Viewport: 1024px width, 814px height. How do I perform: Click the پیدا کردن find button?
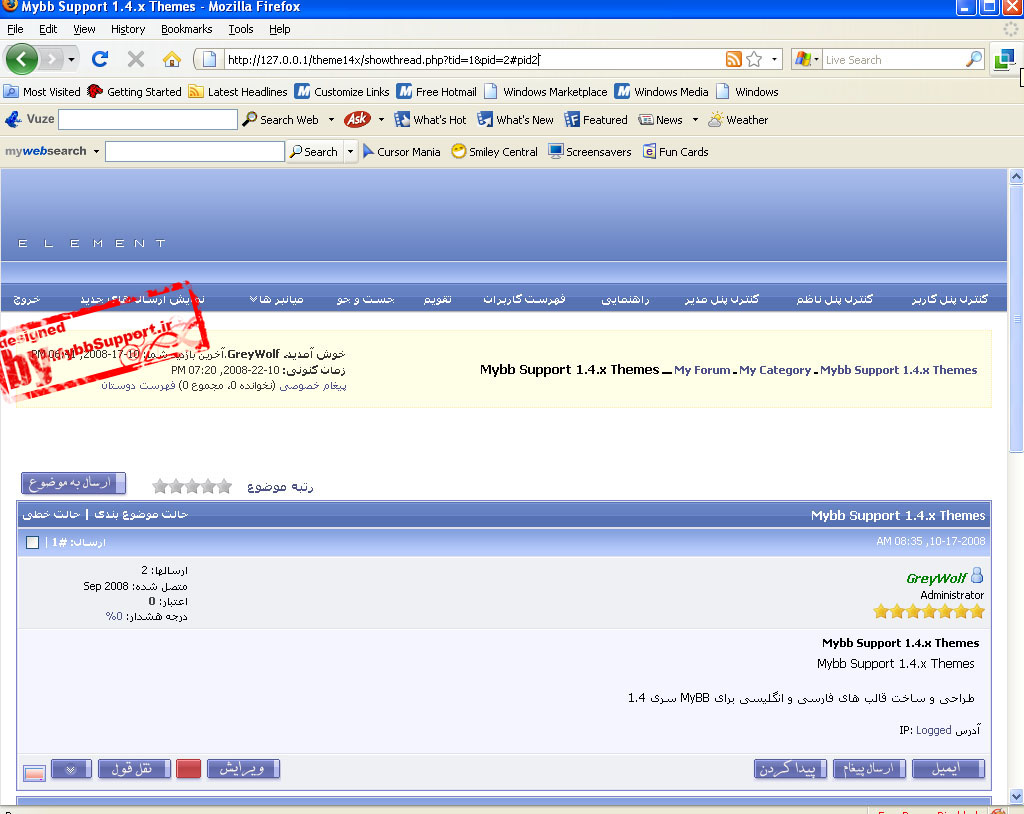click(790, 769)
